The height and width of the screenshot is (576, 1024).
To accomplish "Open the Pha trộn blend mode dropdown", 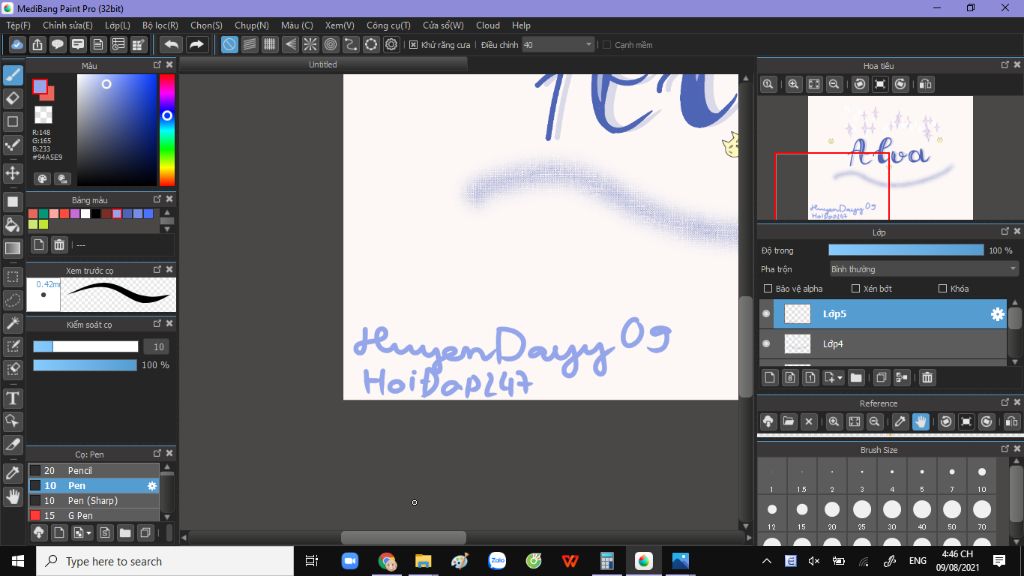I will [923, 269].
